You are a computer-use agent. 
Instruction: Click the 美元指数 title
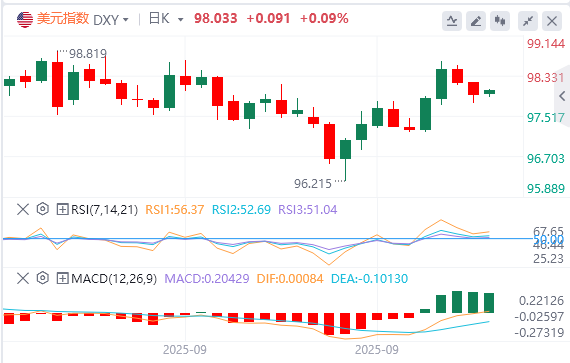coord(63,18)
